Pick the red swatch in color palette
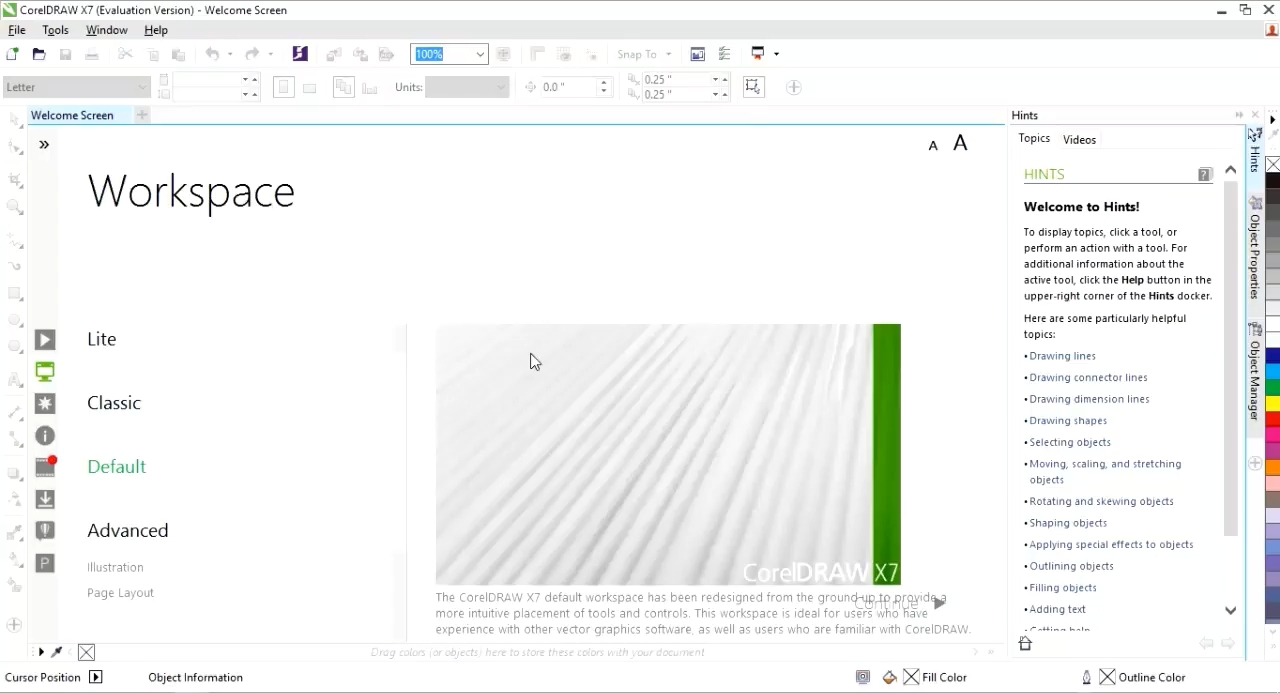Image resolution: width=1280 pixels, height=693 pixels. 1273,419
